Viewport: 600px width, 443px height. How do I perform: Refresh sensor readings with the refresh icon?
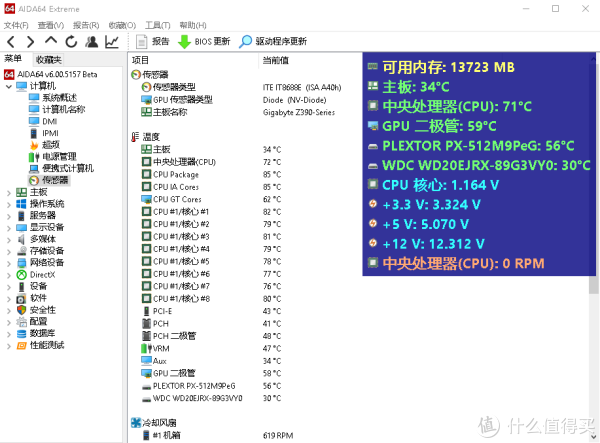tap(71, 41)
